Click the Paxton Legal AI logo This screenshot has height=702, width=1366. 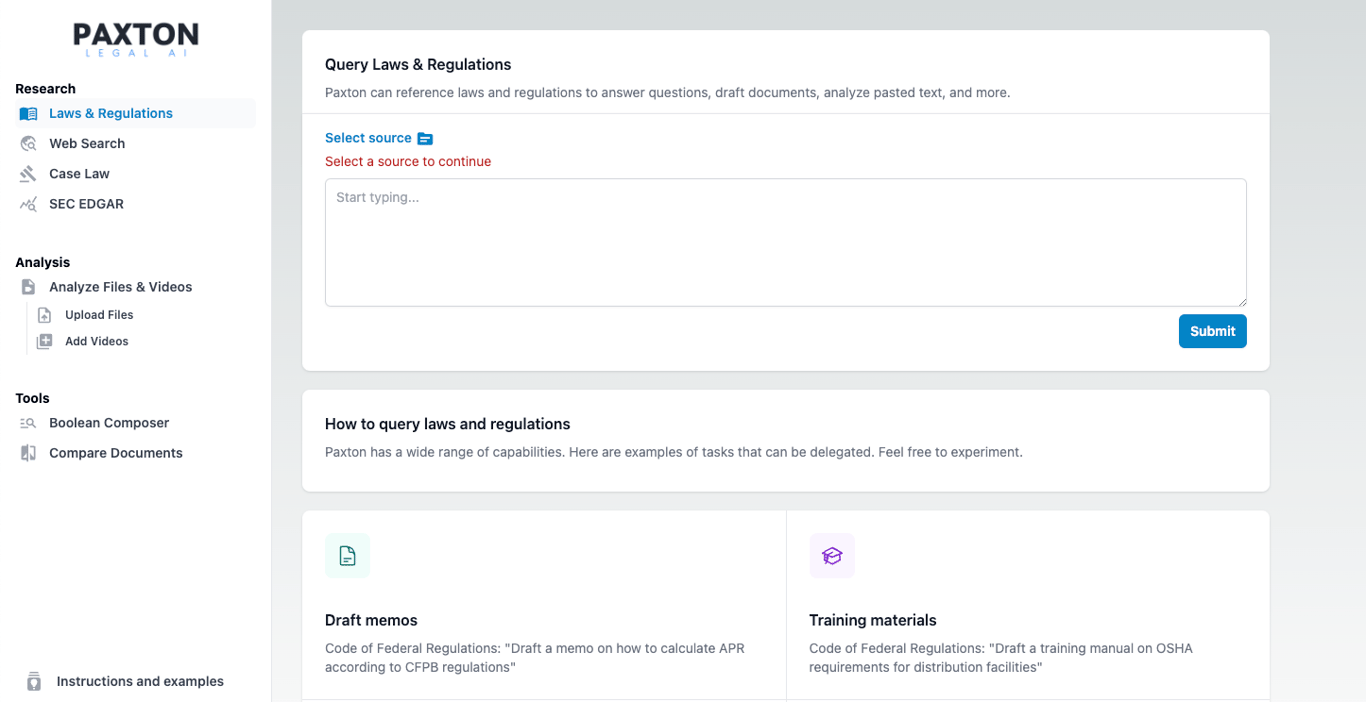135,38
